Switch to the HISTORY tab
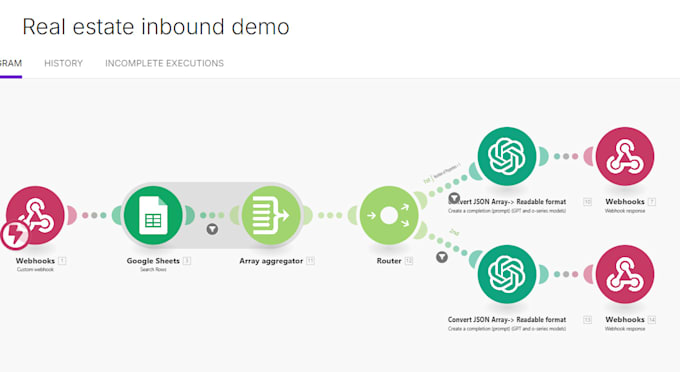 click(x=63, y=63)
